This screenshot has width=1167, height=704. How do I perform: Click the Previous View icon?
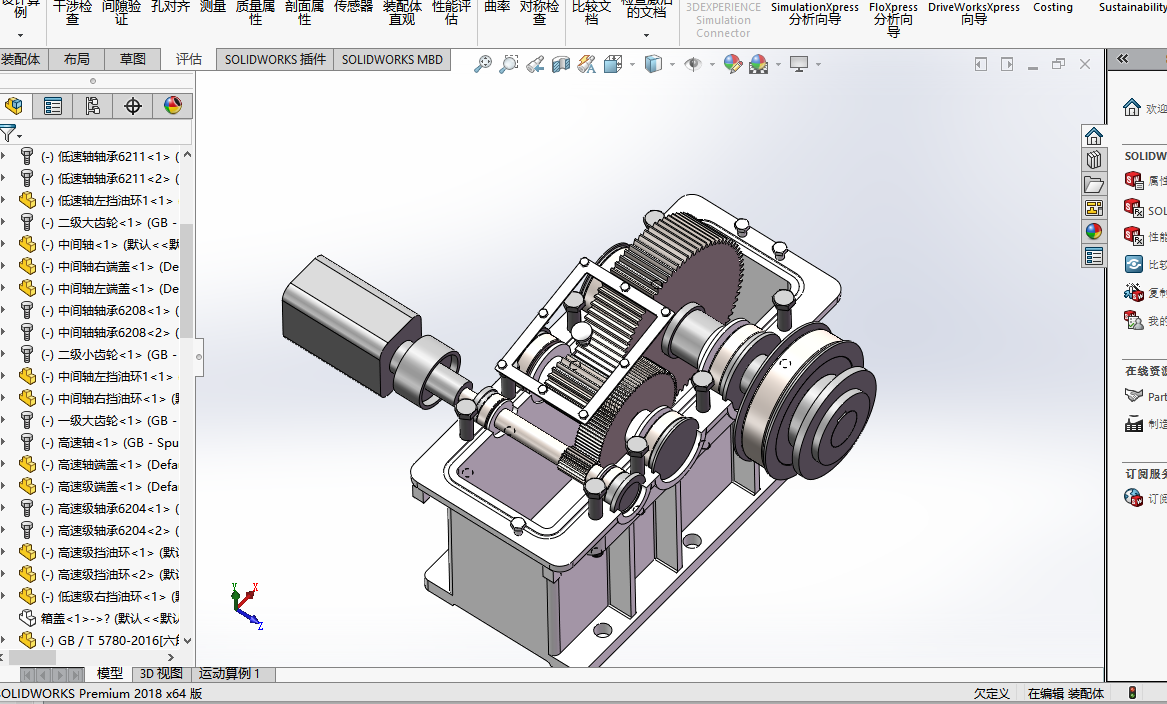tap(534, 65)
